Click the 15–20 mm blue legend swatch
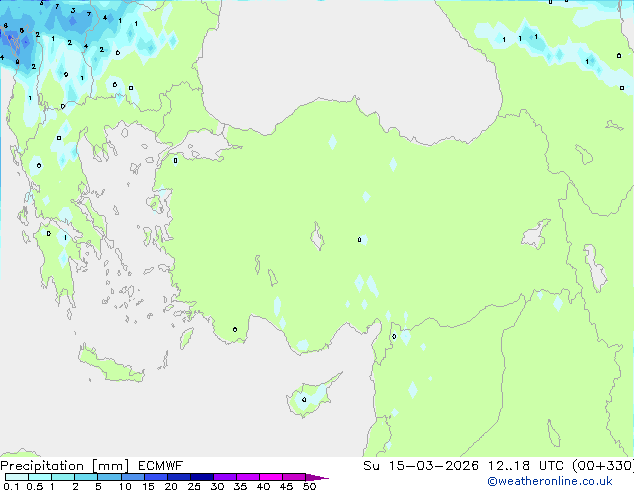This screenshot has height=490, width=634. [156, 477]
